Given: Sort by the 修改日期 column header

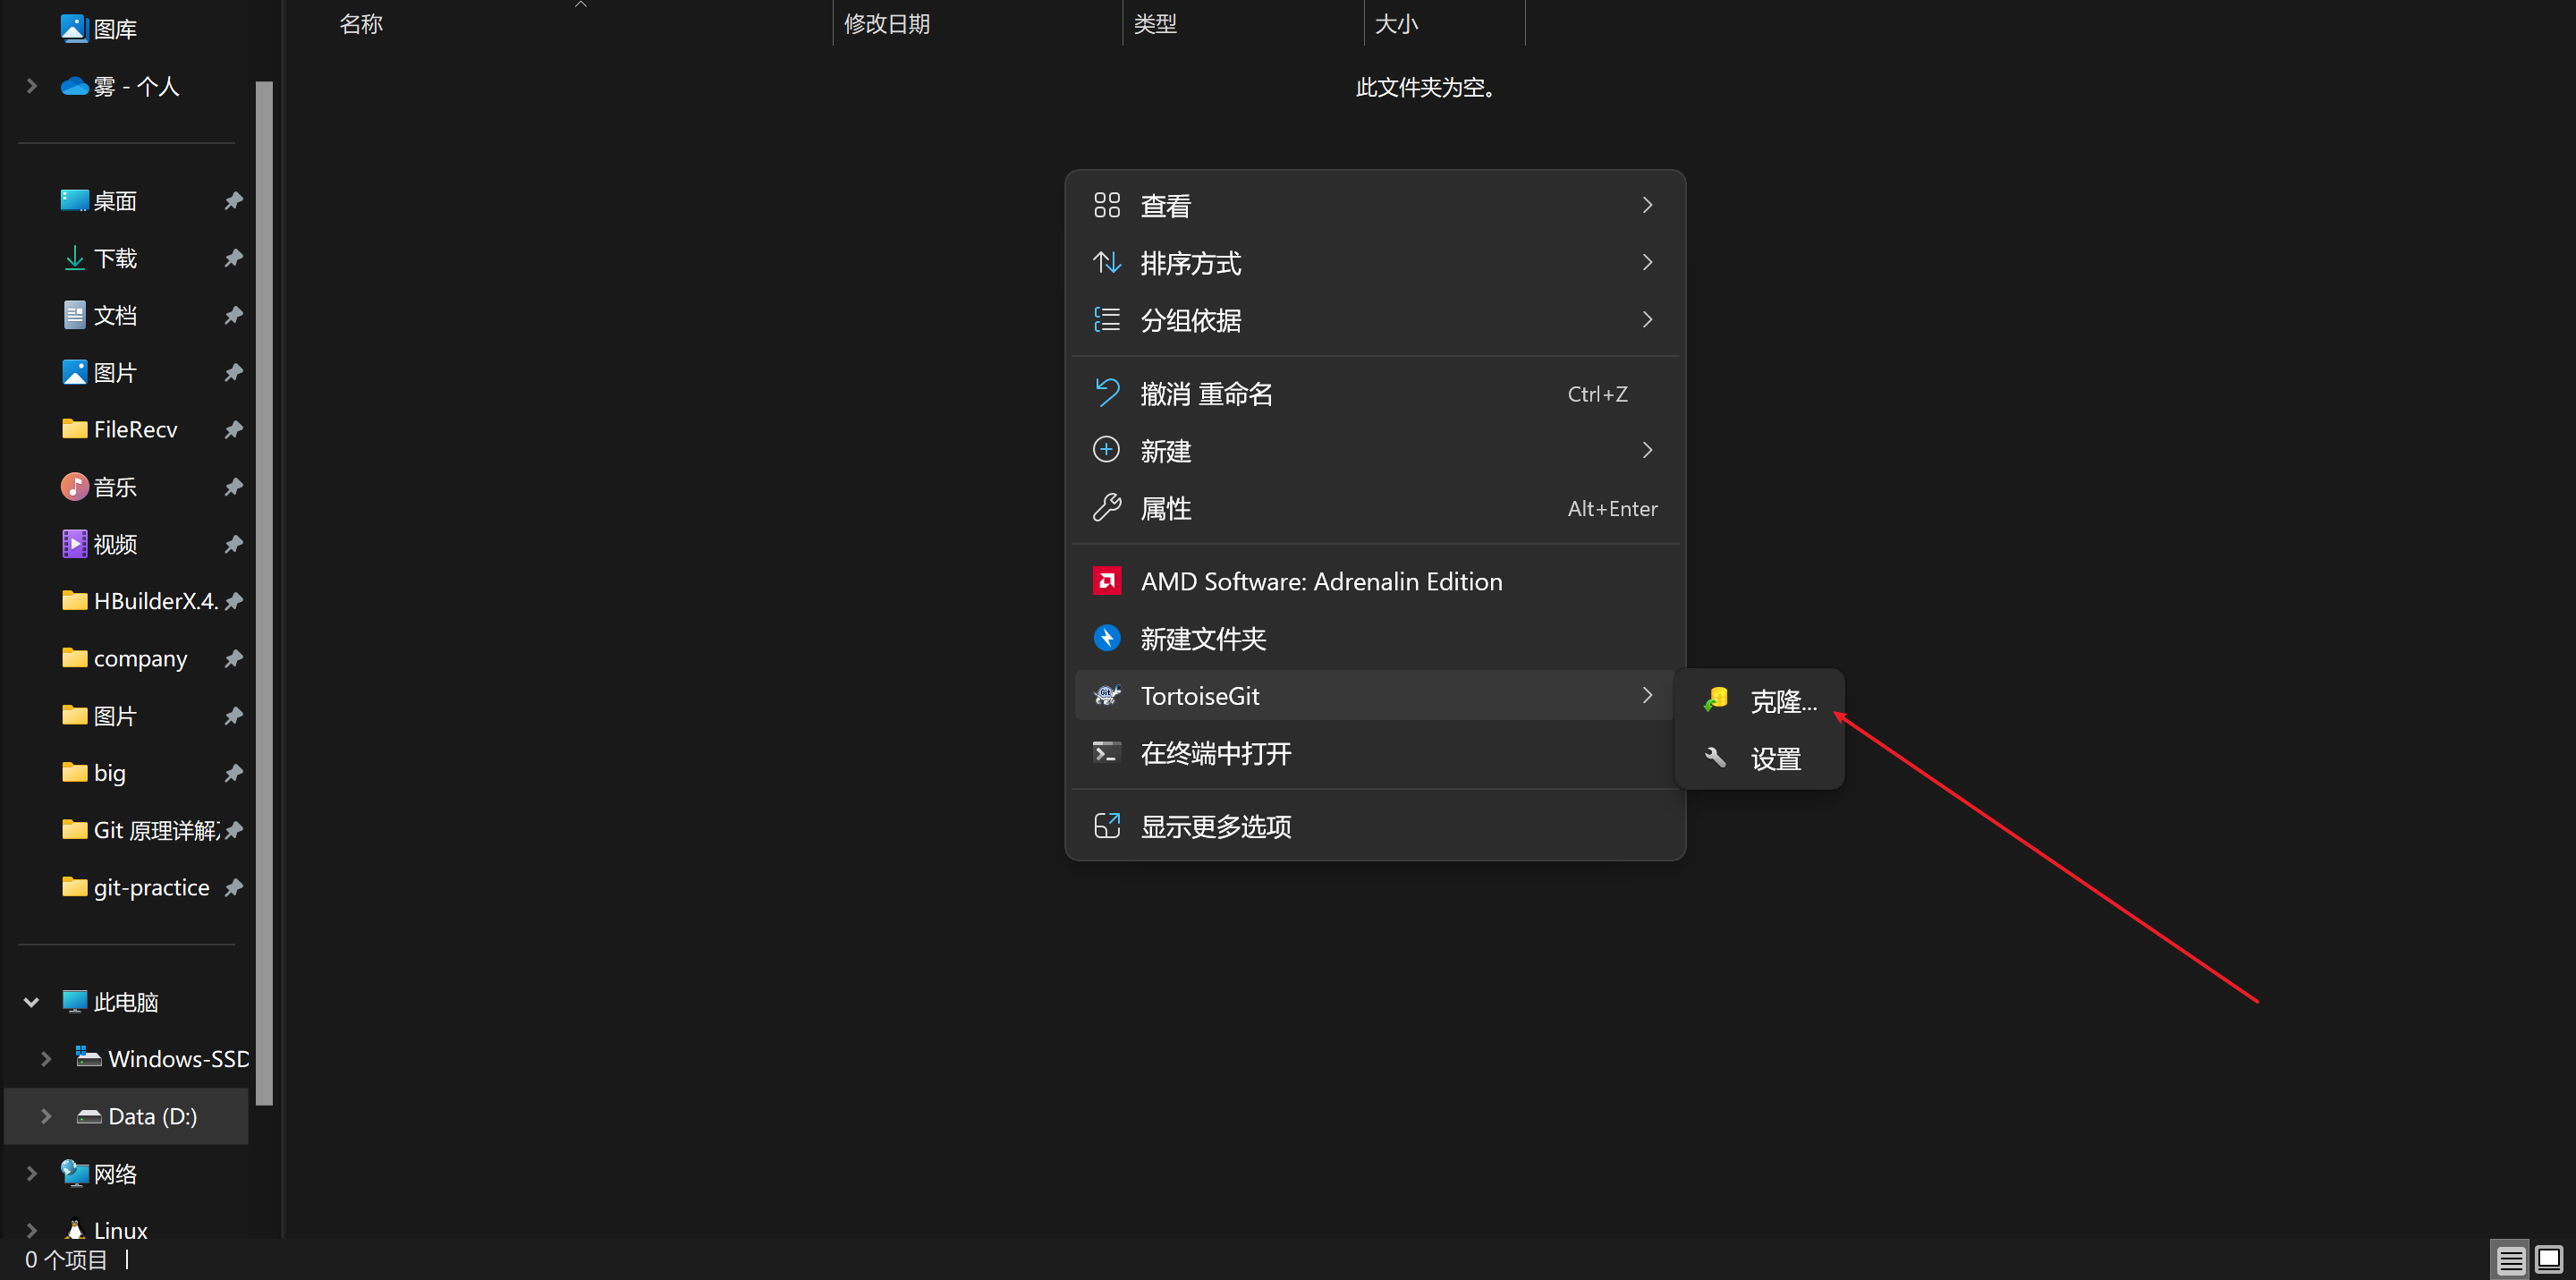Looking at the screenshot, I should pyautogui.click(x=887, y=24).
